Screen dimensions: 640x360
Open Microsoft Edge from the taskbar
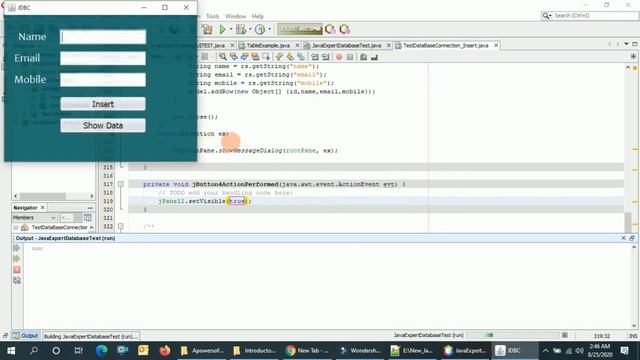[x=101, y=351]
